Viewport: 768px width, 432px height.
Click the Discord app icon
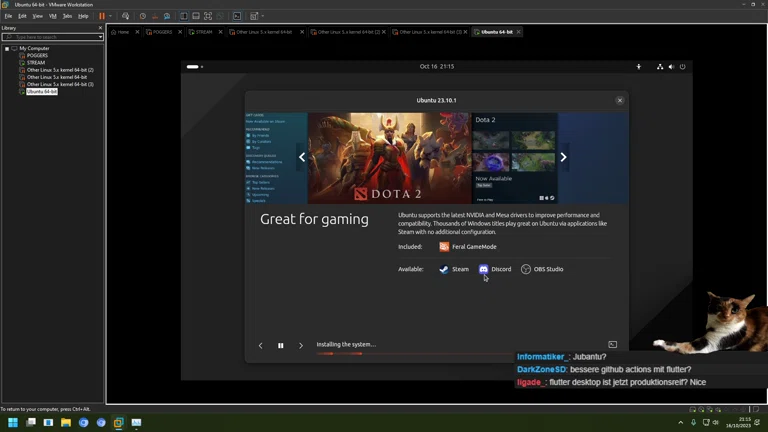pos(483,269)
